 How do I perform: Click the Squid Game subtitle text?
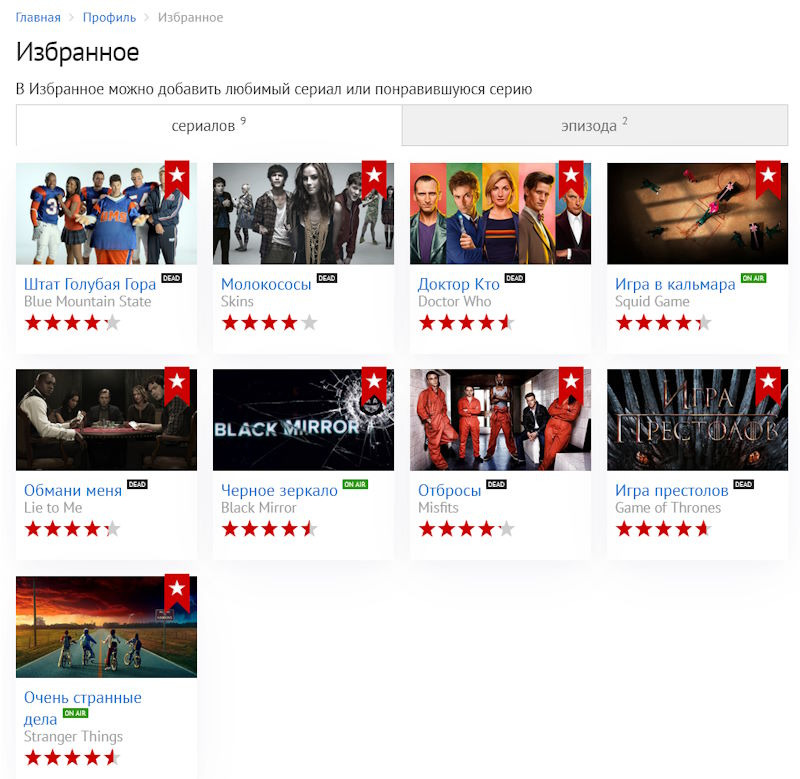pos(652,301)
